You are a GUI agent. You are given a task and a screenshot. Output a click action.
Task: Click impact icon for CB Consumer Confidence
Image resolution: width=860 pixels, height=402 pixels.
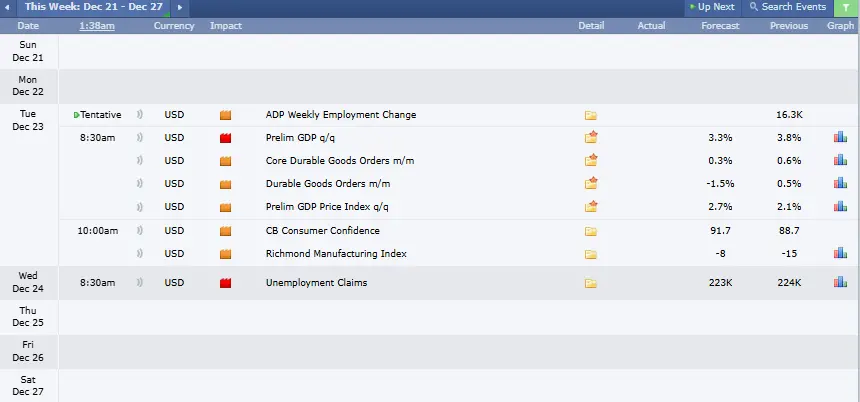click(225, 231)
